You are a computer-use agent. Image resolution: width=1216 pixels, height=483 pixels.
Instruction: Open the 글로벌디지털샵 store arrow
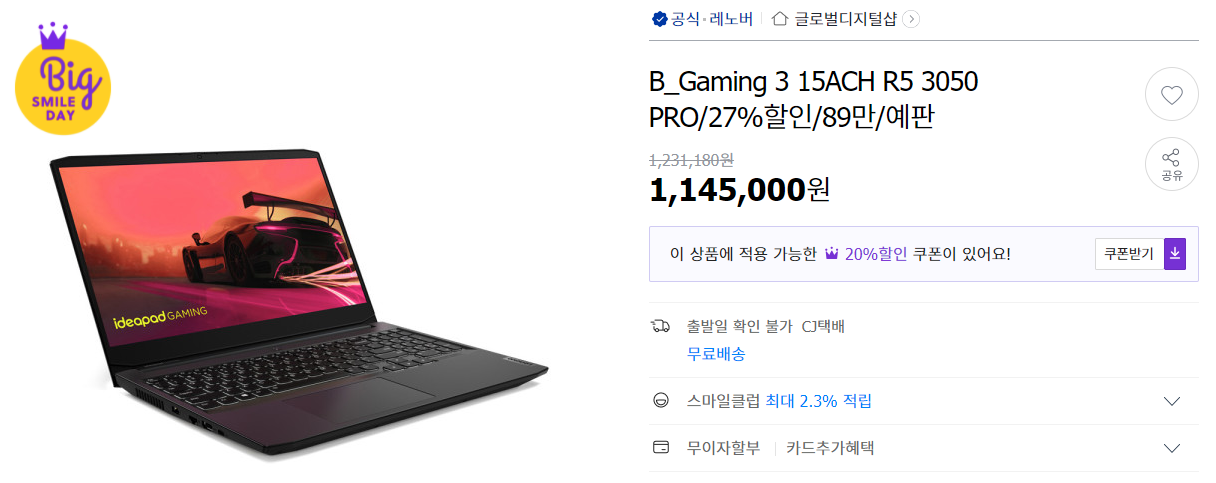[911, 19]
